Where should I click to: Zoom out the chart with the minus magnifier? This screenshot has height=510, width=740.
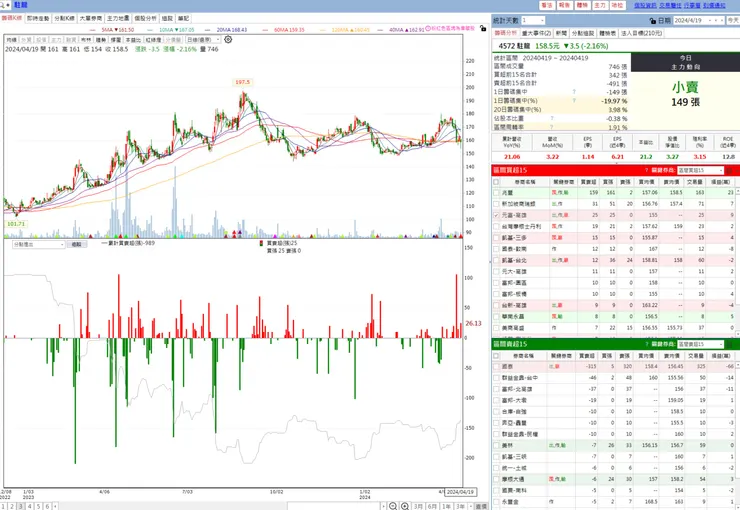tap(393, 506)
